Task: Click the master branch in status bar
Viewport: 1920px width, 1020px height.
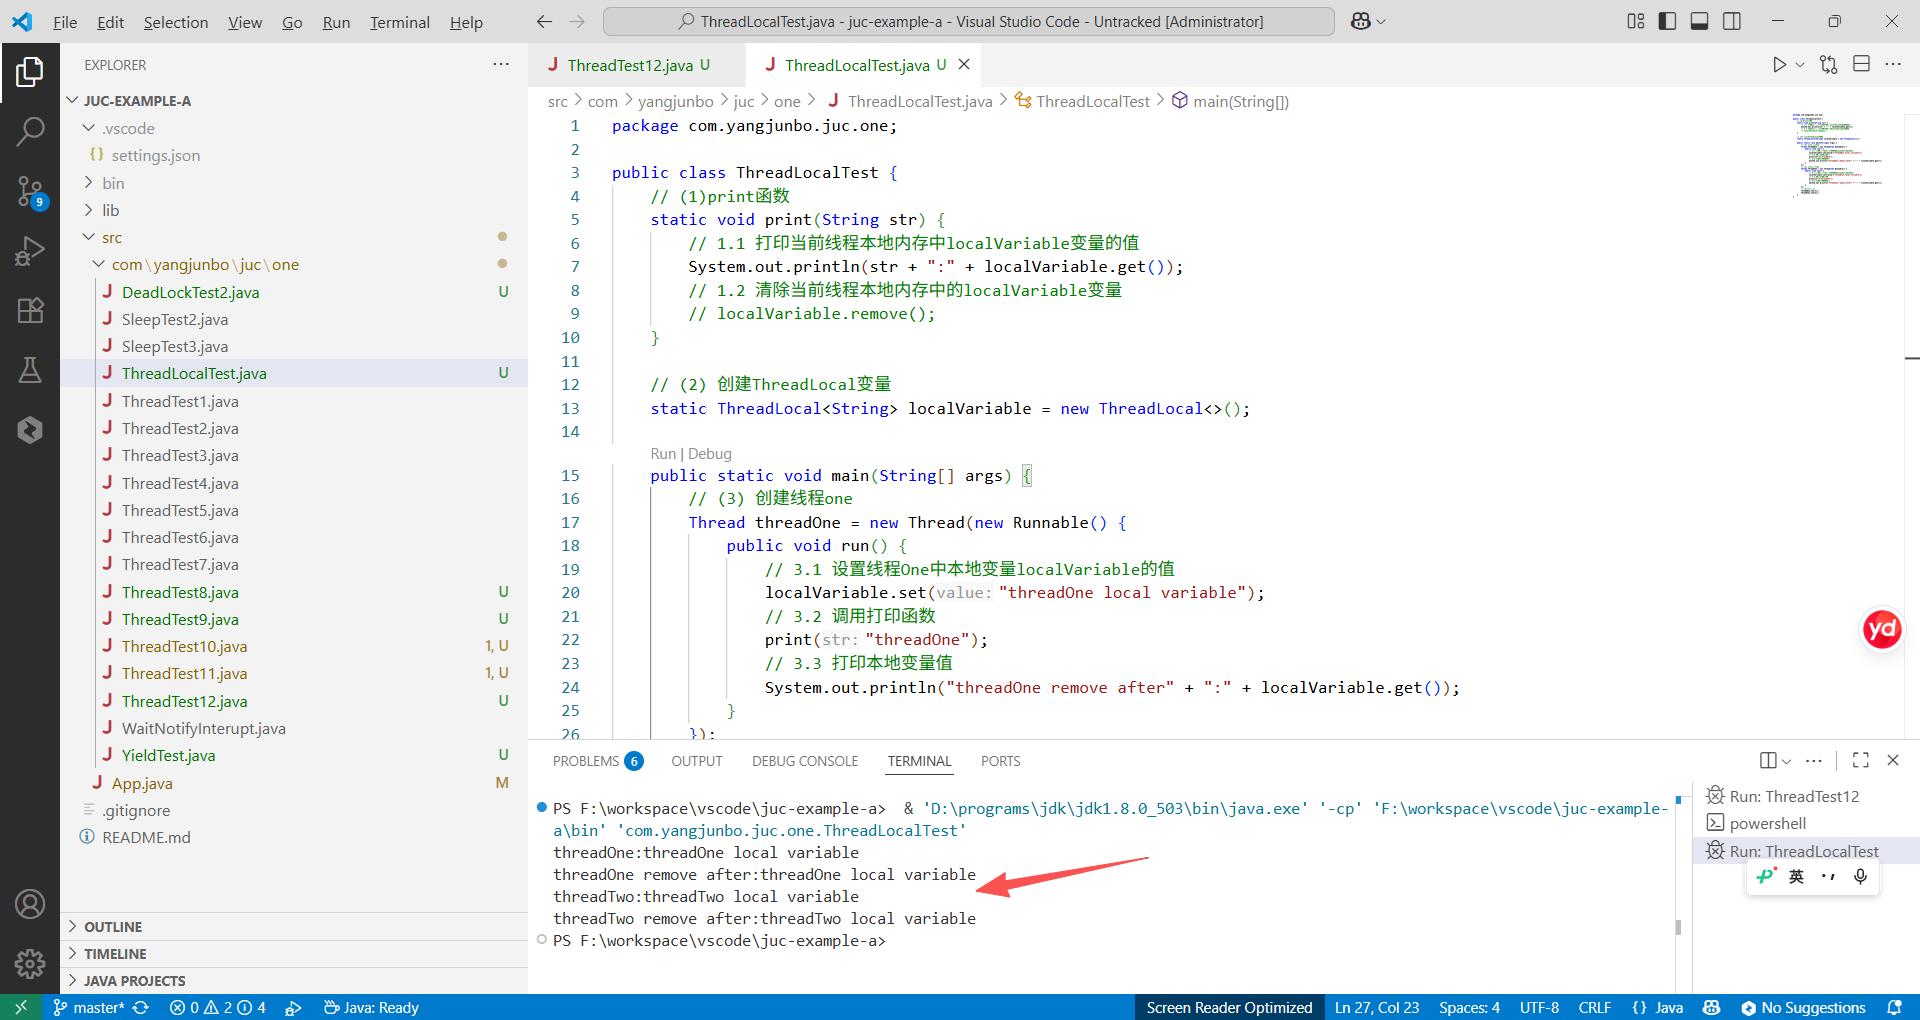Action: click(x=89, y=1008)
